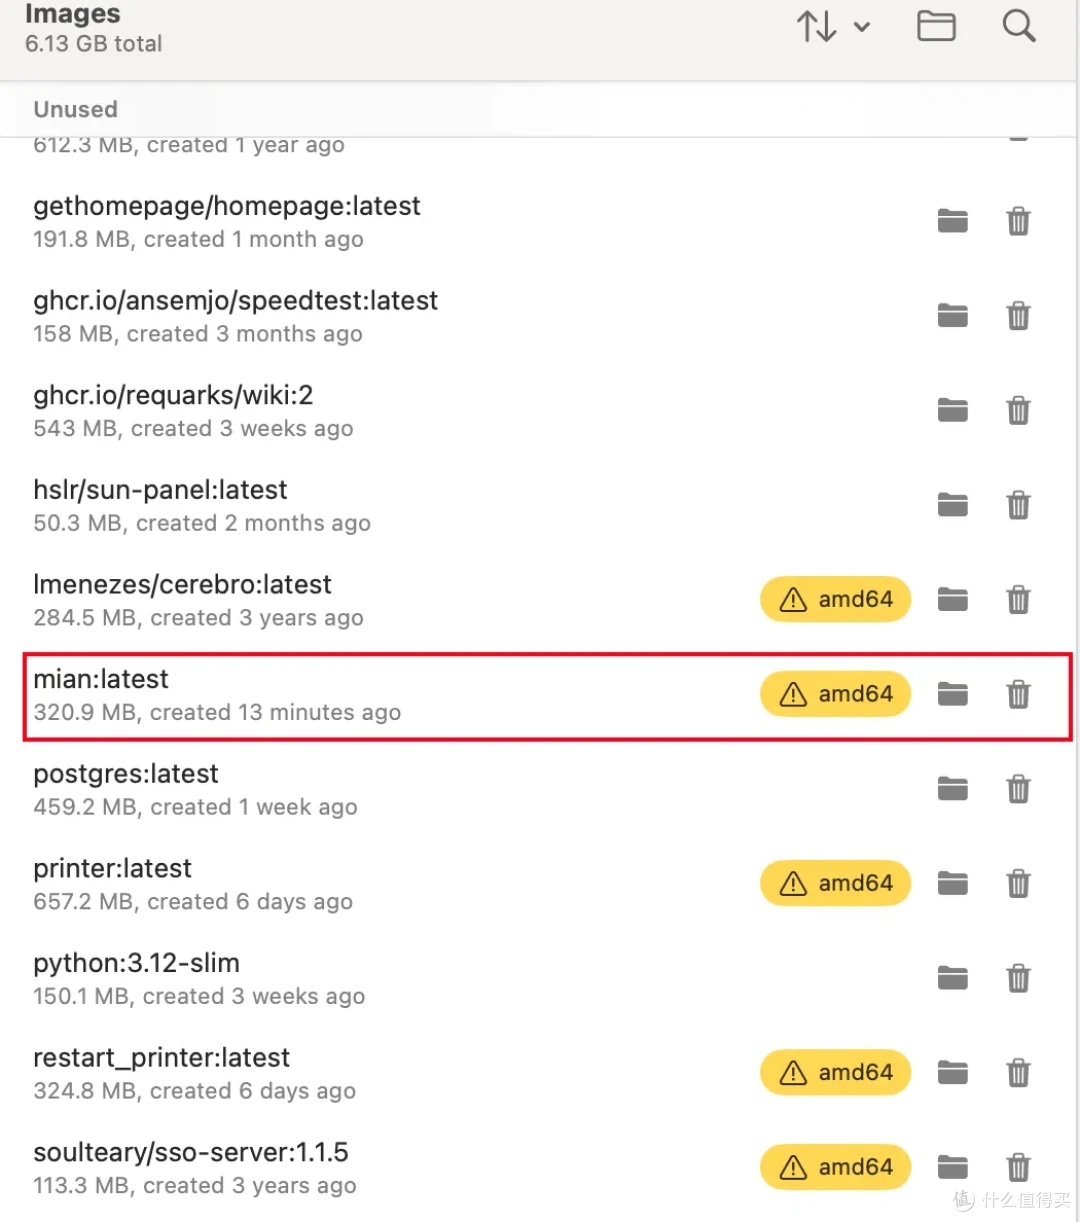Click amd64 badge on restart_printer:latest

point(836,1072)
